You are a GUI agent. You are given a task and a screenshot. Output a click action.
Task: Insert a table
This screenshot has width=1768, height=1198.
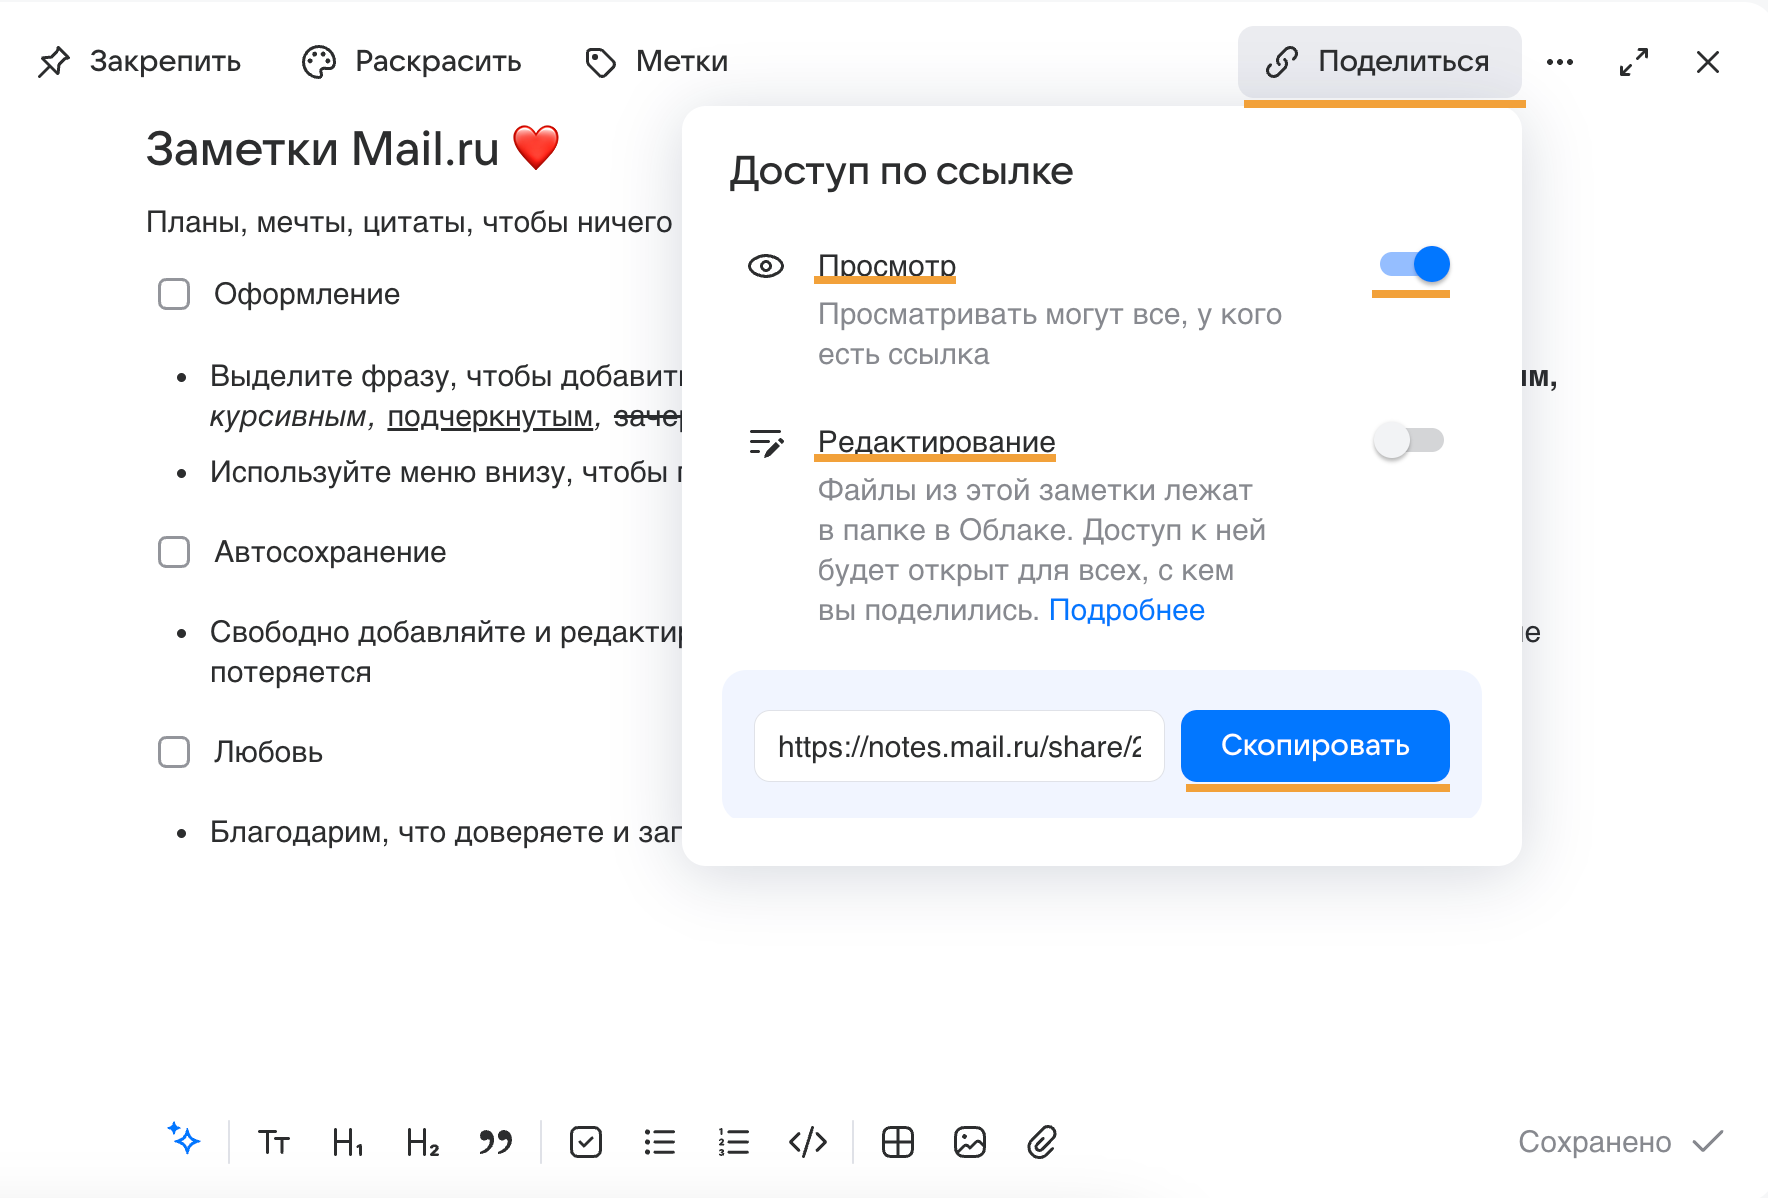click(x=898, y=1142)
